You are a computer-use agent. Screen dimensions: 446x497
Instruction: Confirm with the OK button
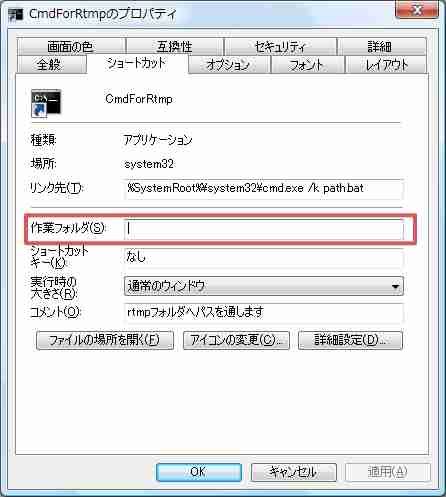[x=199, y=472]
